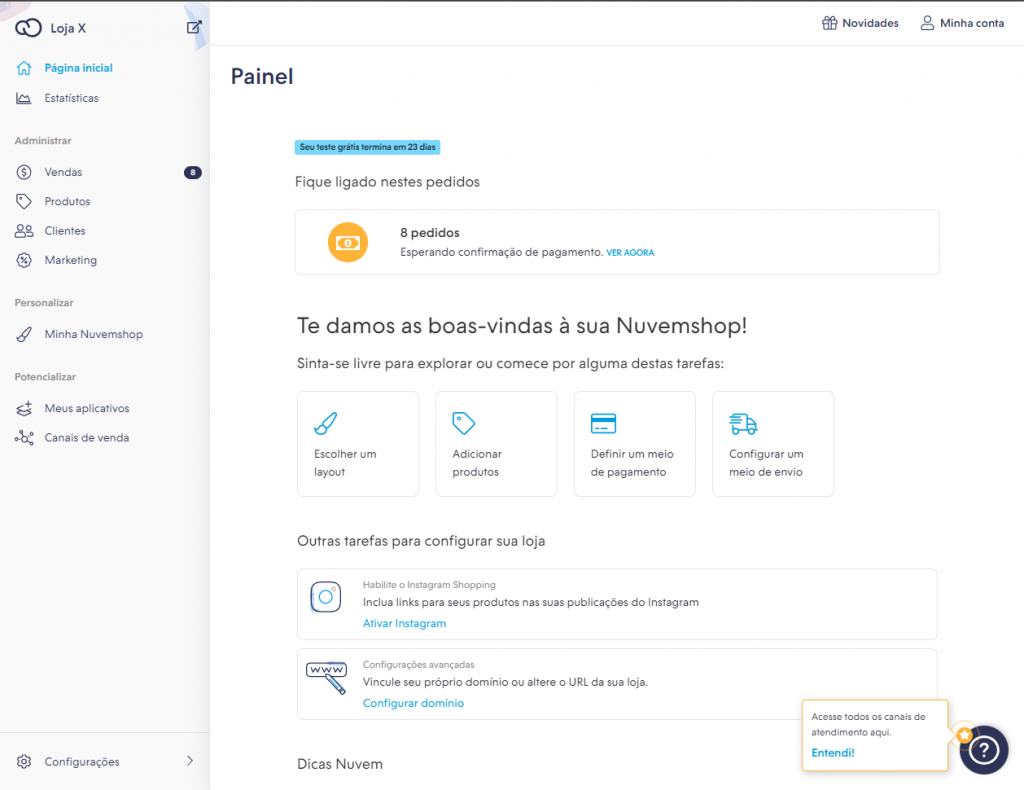The width and height of the screenshot is (1024, 790).
Task: Click the Configurar domínio link
Action: pyautogui.click(x=413, y=703)
